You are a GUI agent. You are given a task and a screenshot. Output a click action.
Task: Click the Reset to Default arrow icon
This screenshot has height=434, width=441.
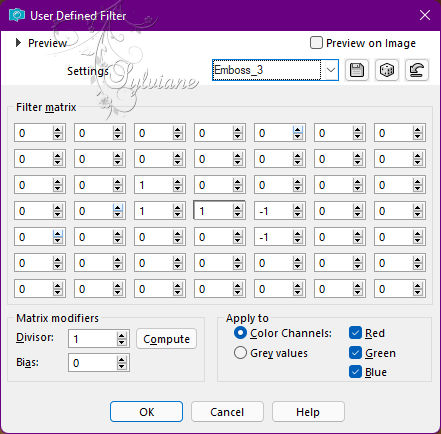click(417, 70)
